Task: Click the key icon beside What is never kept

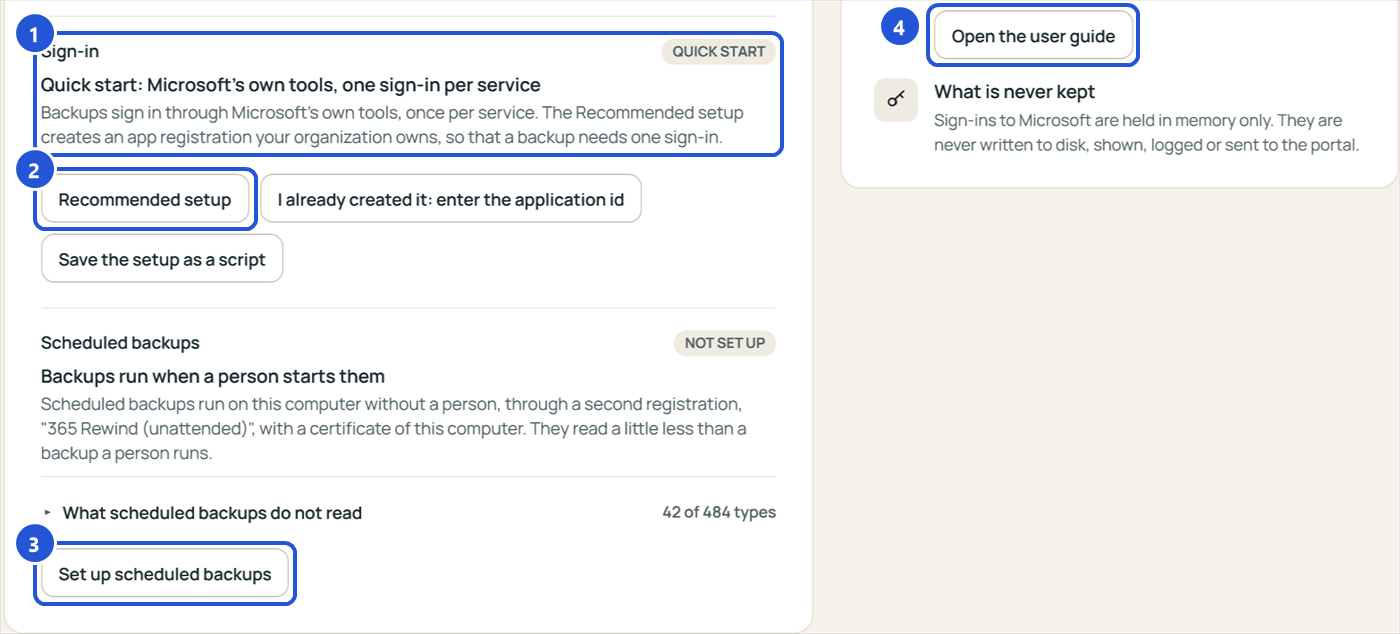Action: [896, 100]
